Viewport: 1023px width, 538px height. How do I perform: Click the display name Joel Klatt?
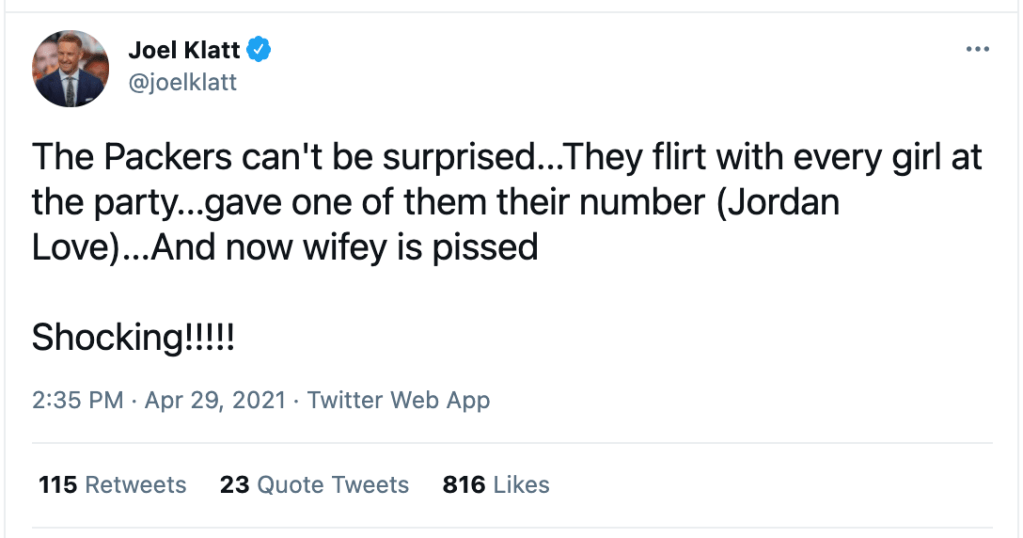coord(185,49)
